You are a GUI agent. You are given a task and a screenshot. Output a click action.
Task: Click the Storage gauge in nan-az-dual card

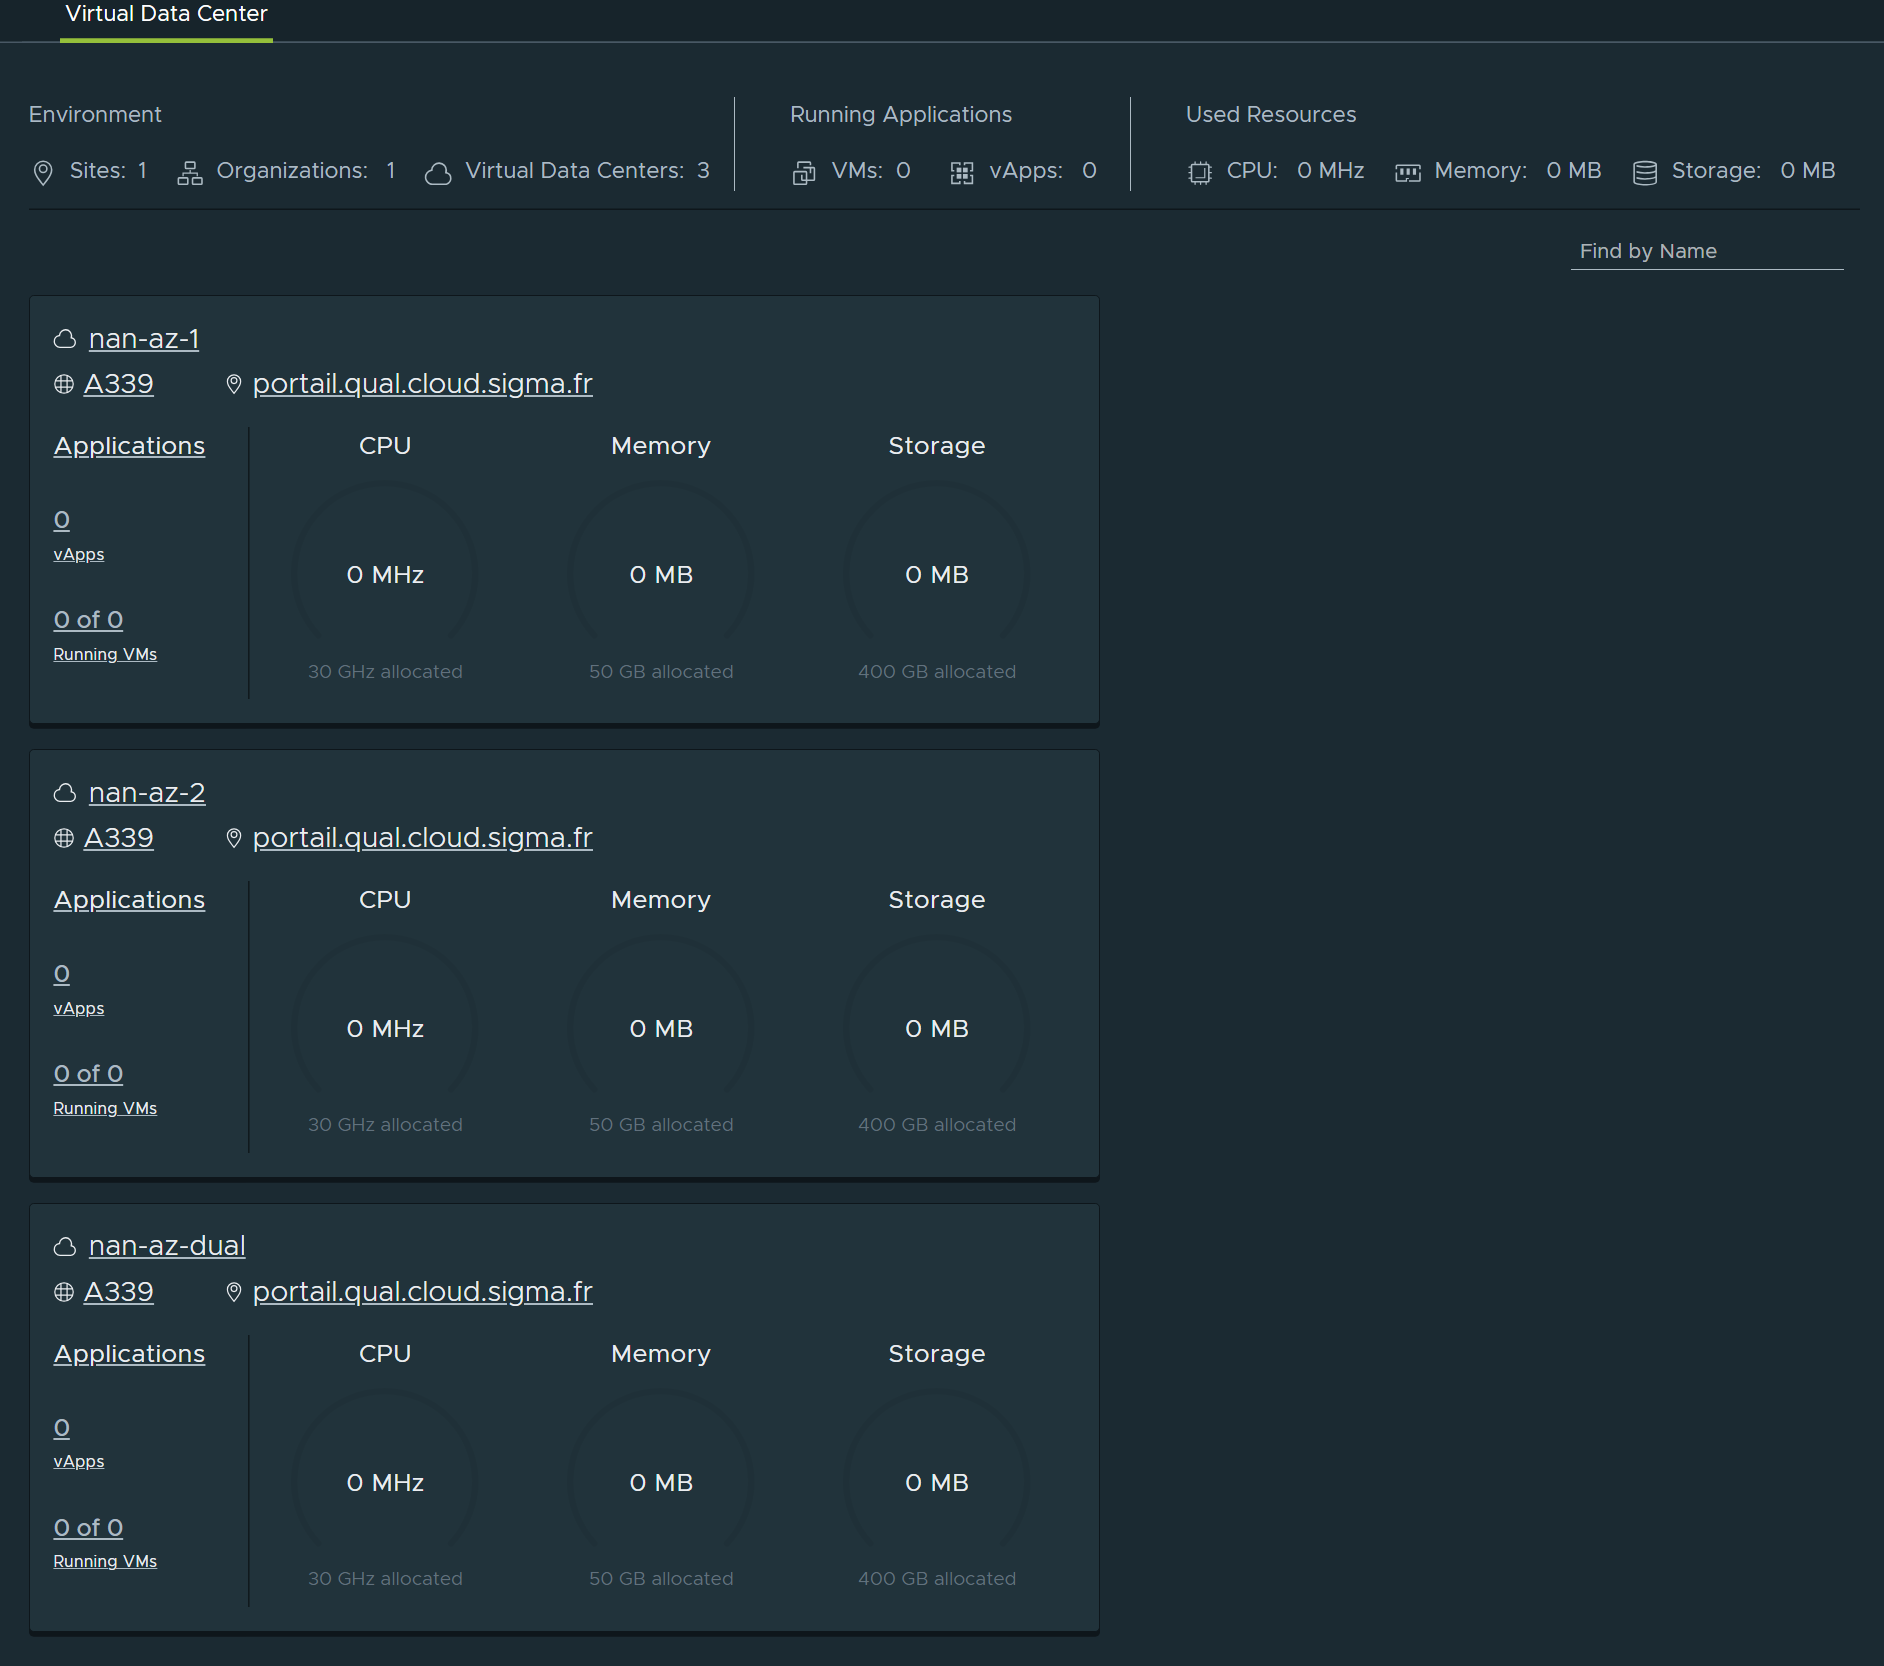[937, 1482]
